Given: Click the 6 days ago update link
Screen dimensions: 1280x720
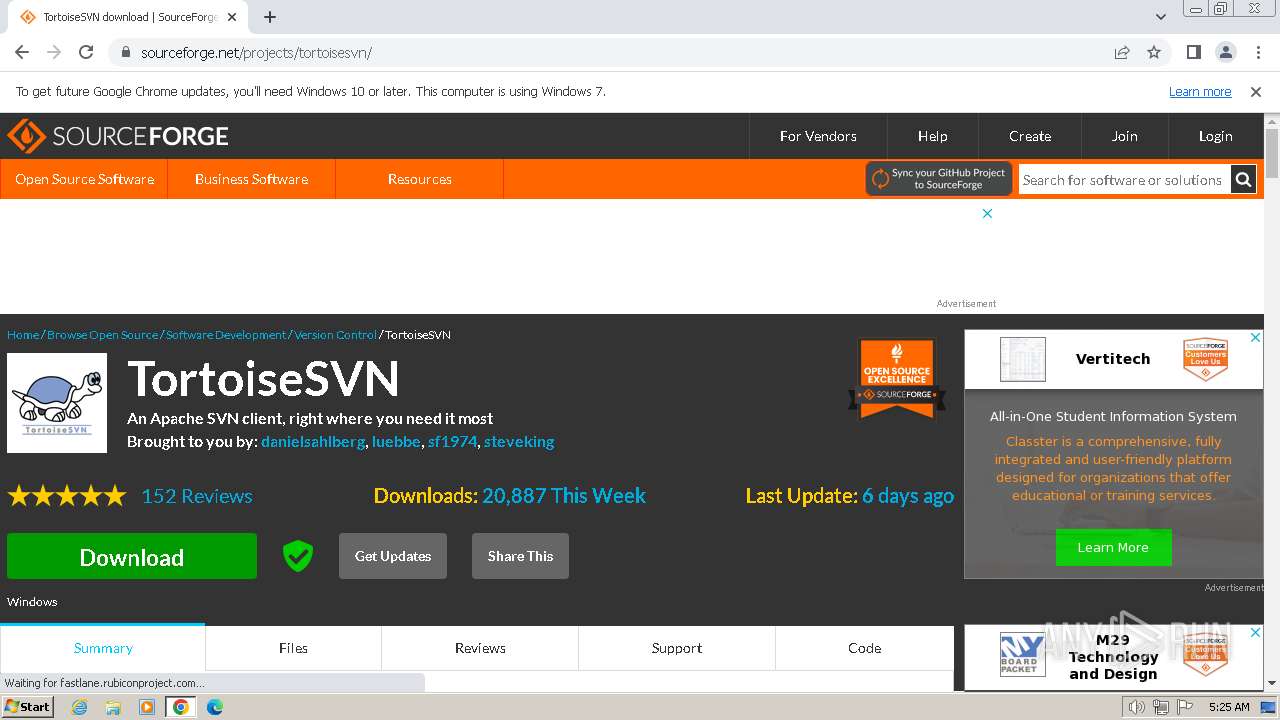Looking at the screenshot, I should point(908,496).
